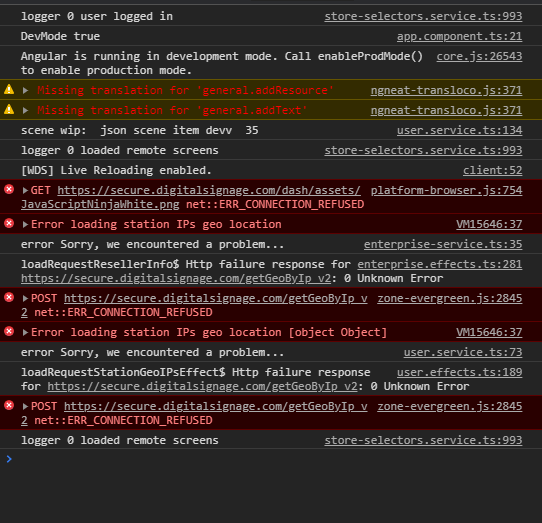Open VM15646:37 on the [object Object] error row
The image size is (542, 523).
pyautogui.click(x=489, y=333)
